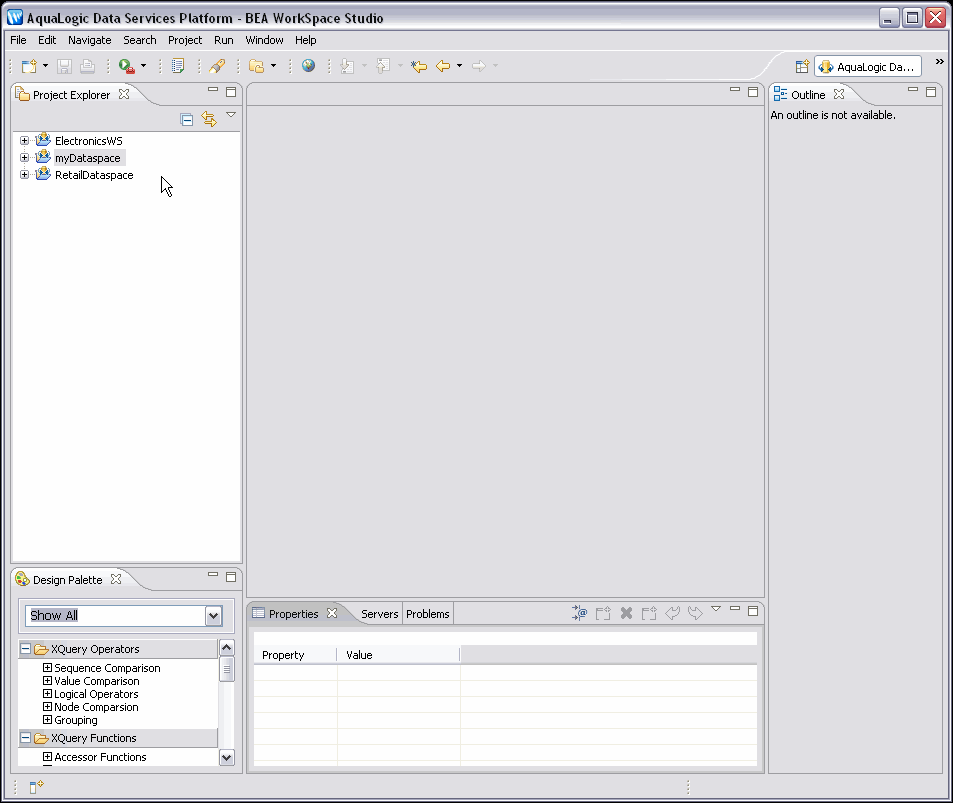Close the Design Palette tab
Screen dimensions: 953x803
coord(116,579)
